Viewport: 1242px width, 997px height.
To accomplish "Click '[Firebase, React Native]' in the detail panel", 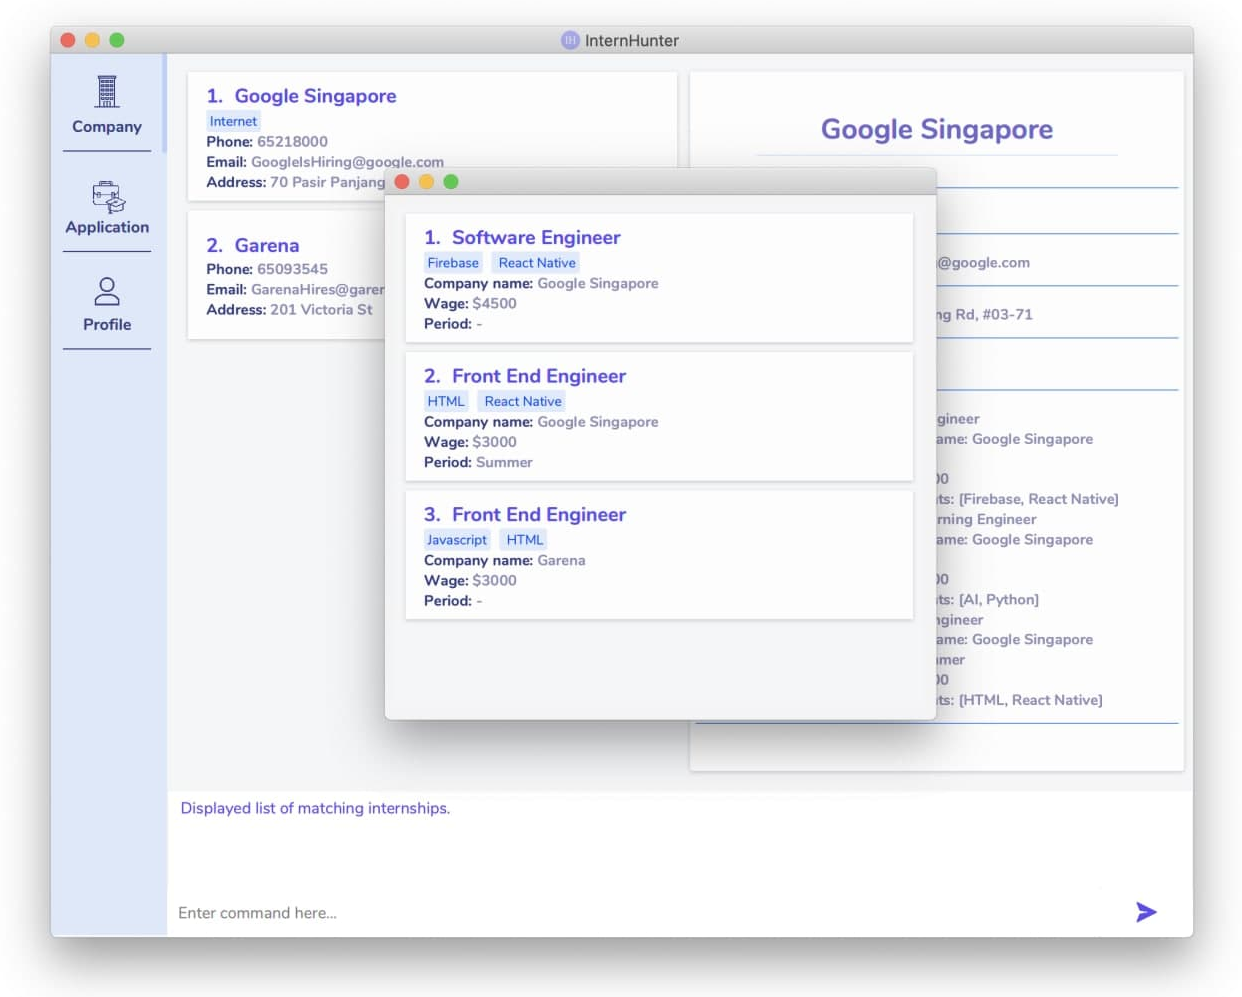I will (1038, 499).
